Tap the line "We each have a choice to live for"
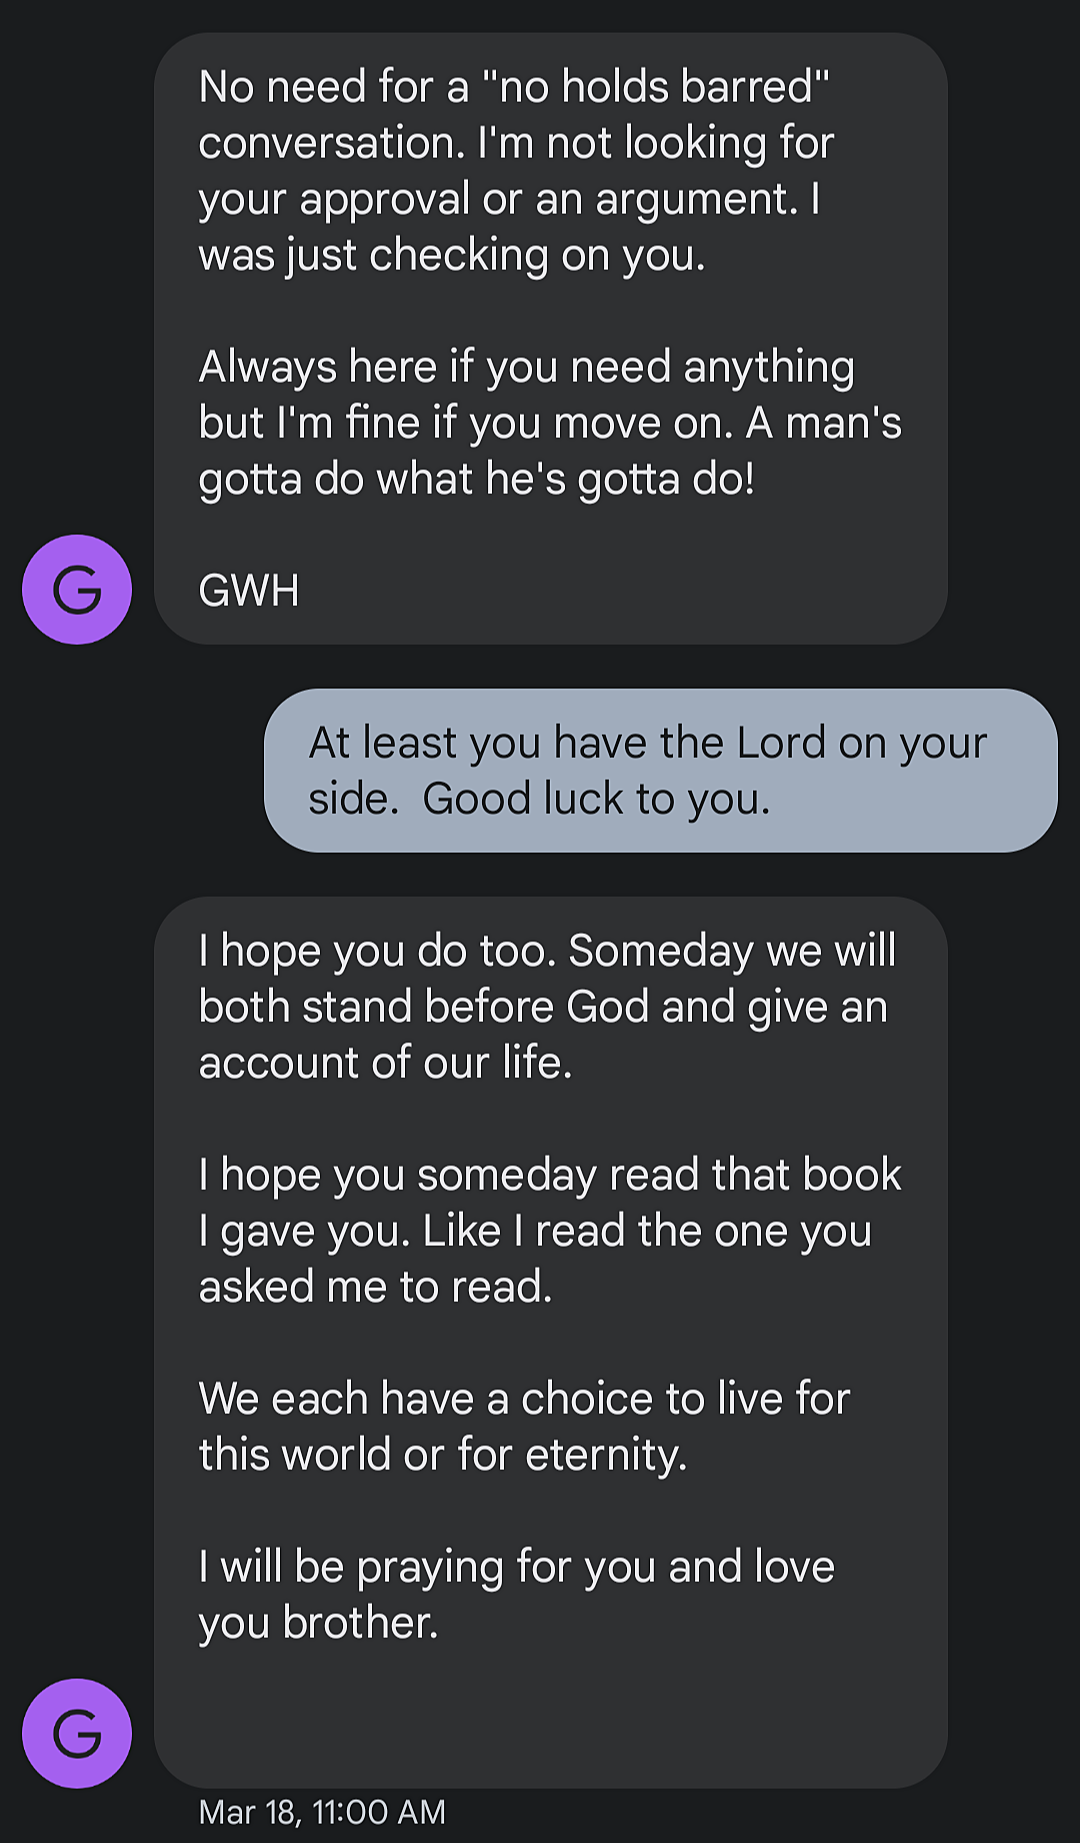This screenshot has height=1843, width=1080. pyautogui.click(x=524, y=1398)
